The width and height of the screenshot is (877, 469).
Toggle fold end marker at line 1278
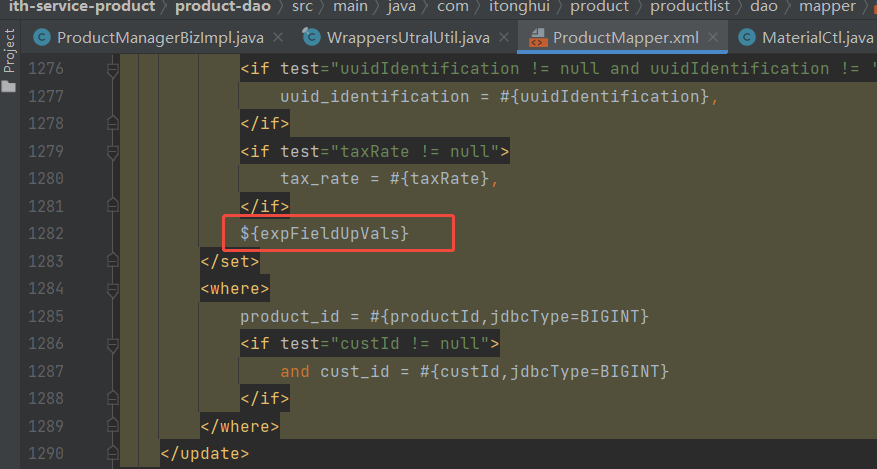click(112, 123)
